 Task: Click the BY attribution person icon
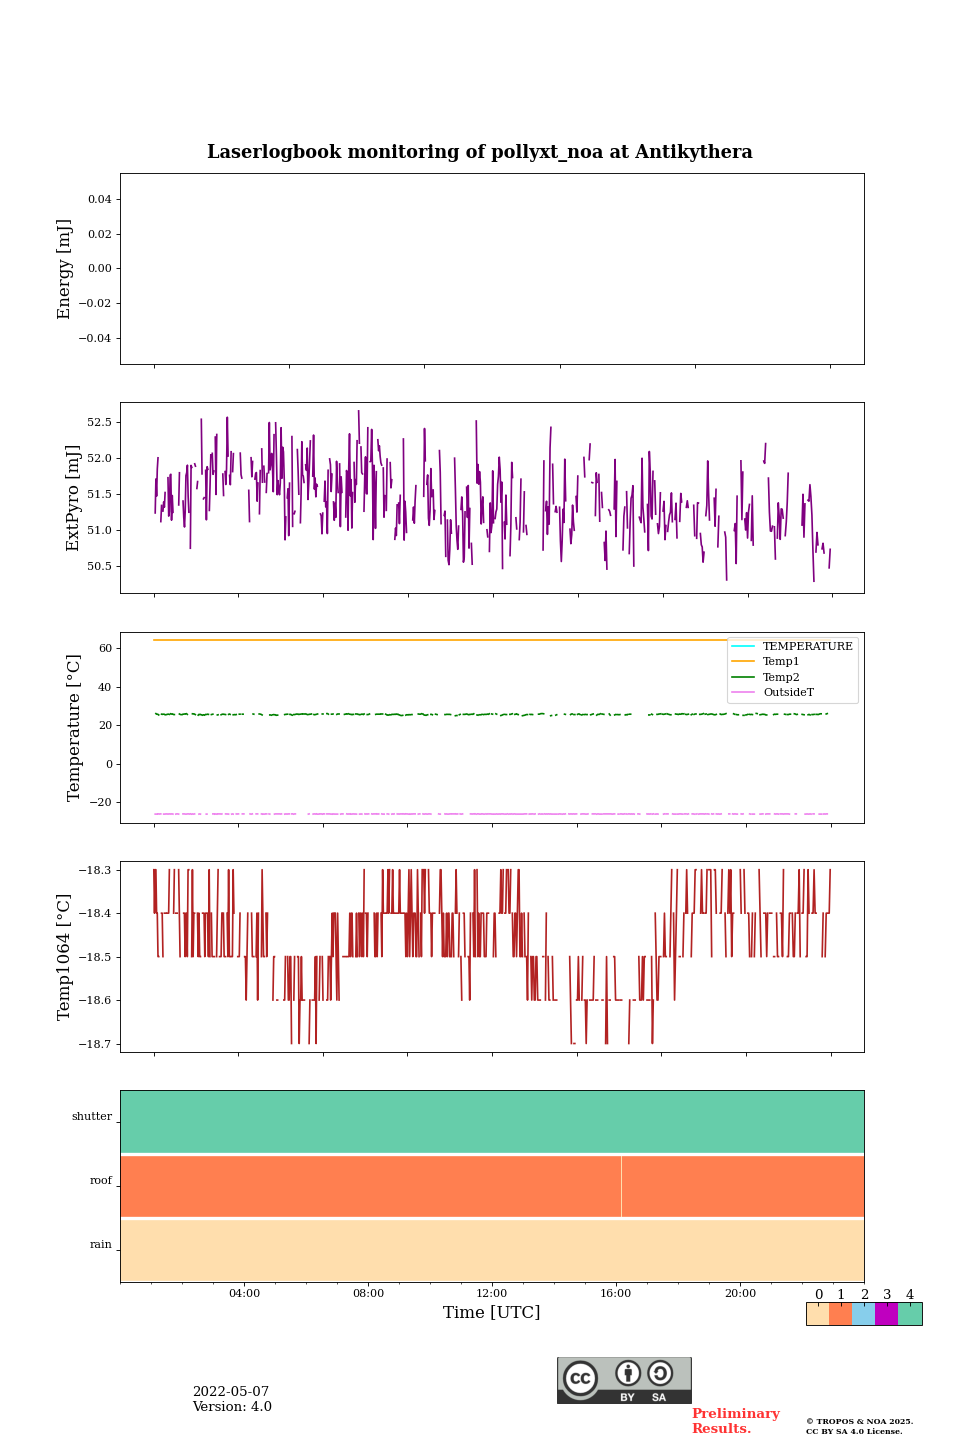coord(628,1373)
